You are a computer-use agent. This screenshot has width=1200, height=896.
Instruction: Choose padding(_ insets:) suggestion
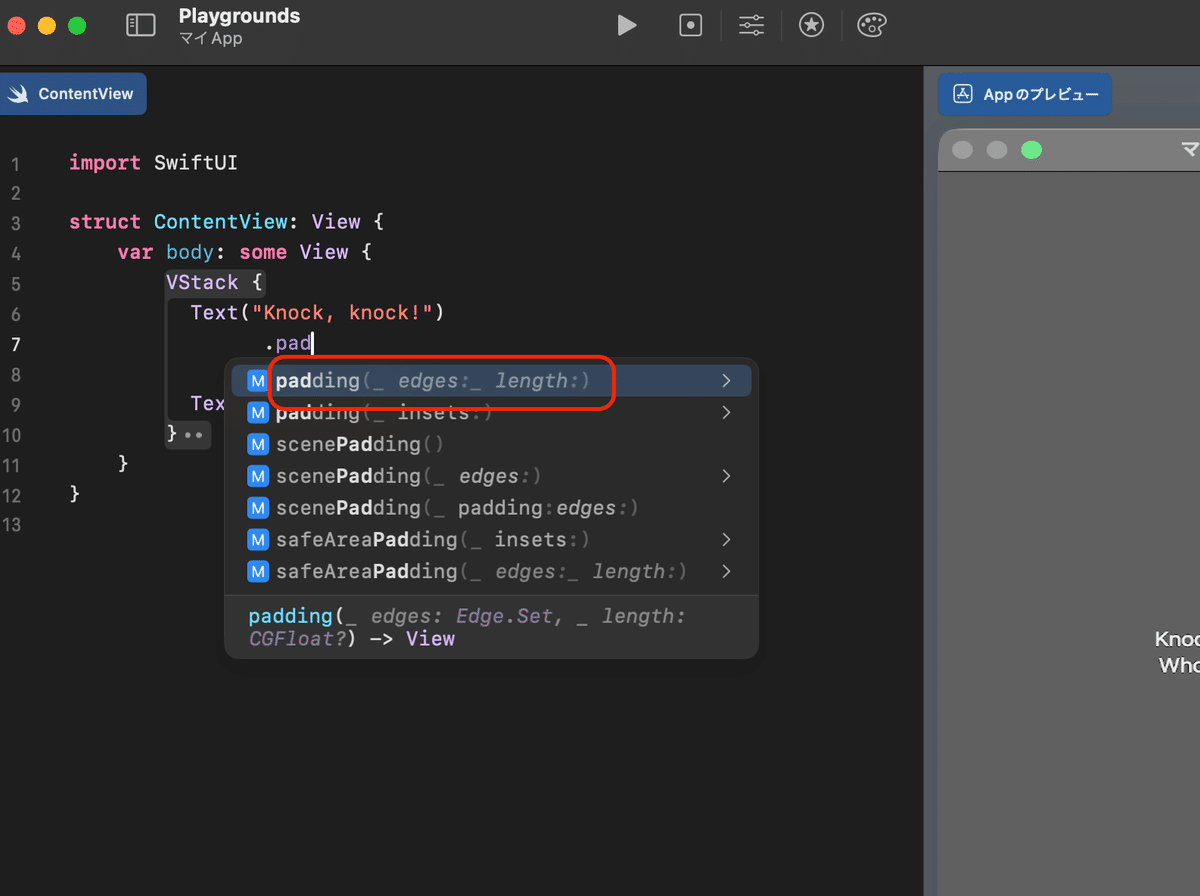491,412
